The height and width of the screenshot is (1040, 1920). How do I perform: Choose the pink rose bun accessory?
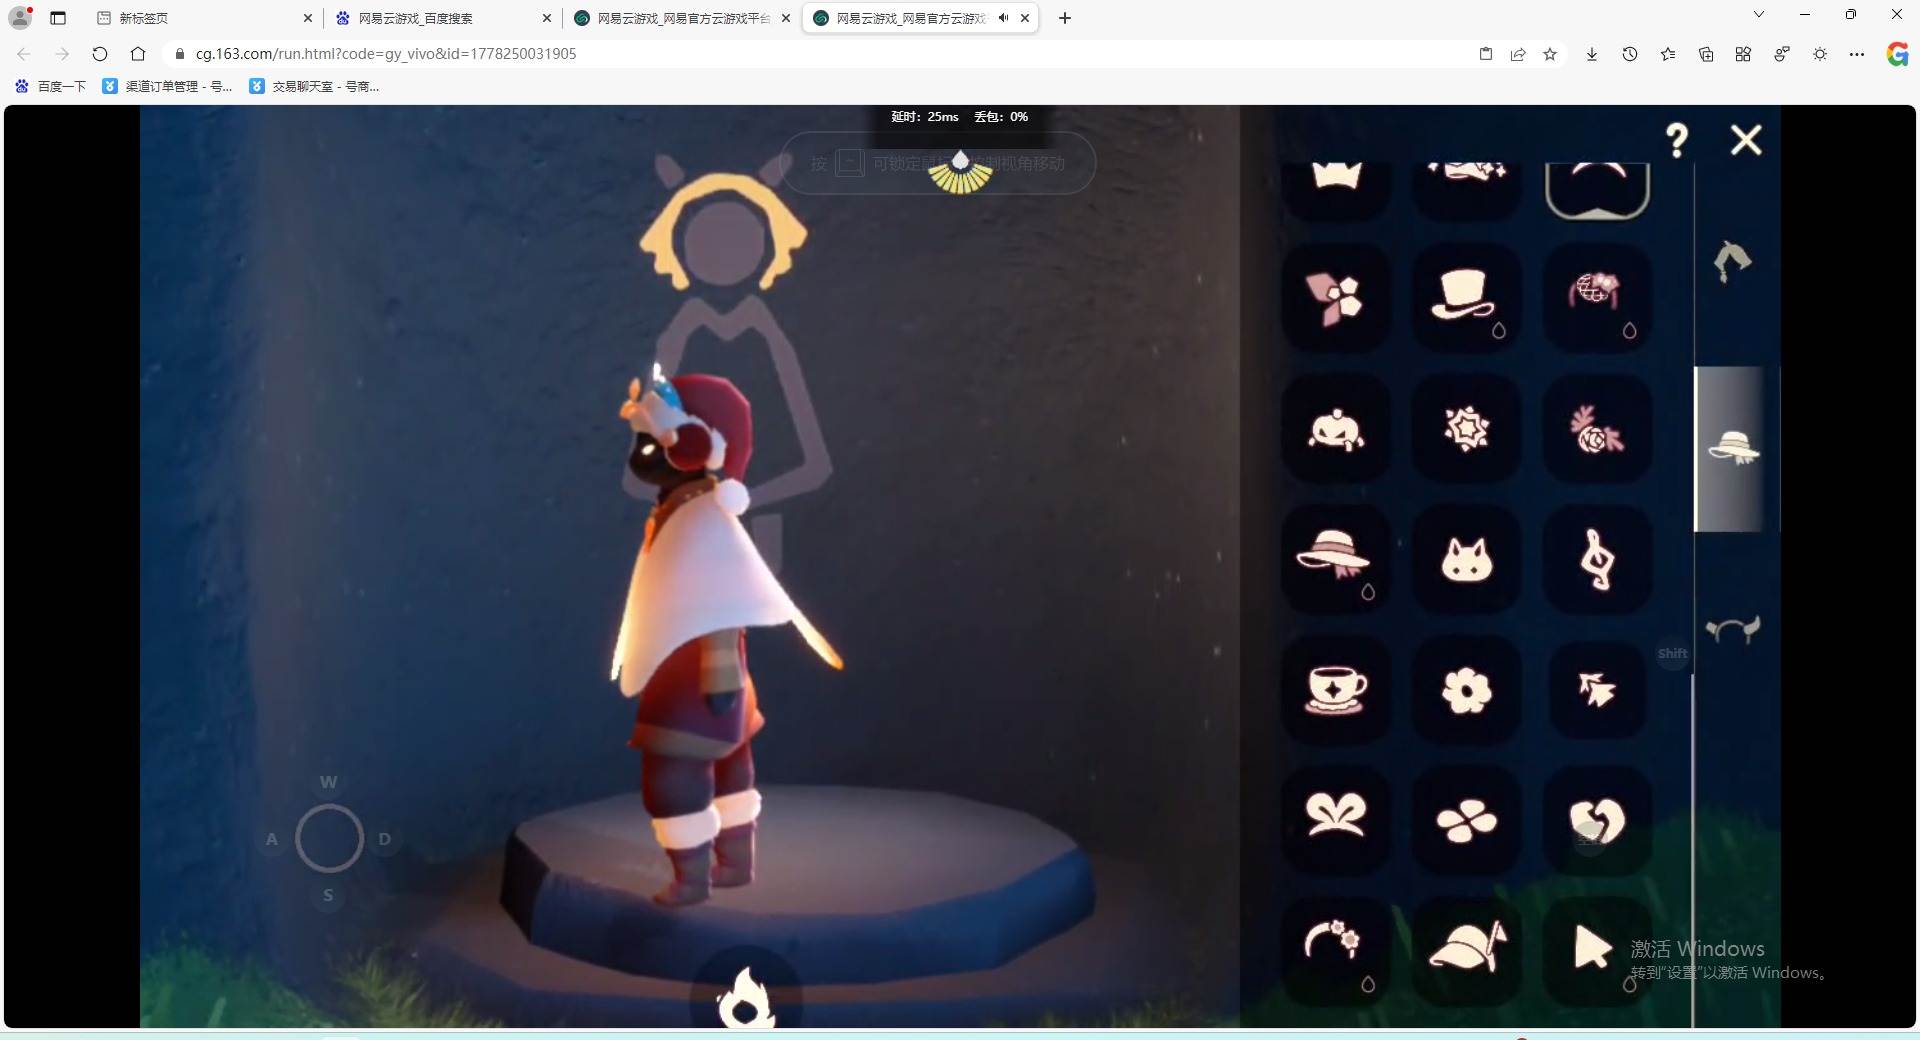[x=1597, y=297]
